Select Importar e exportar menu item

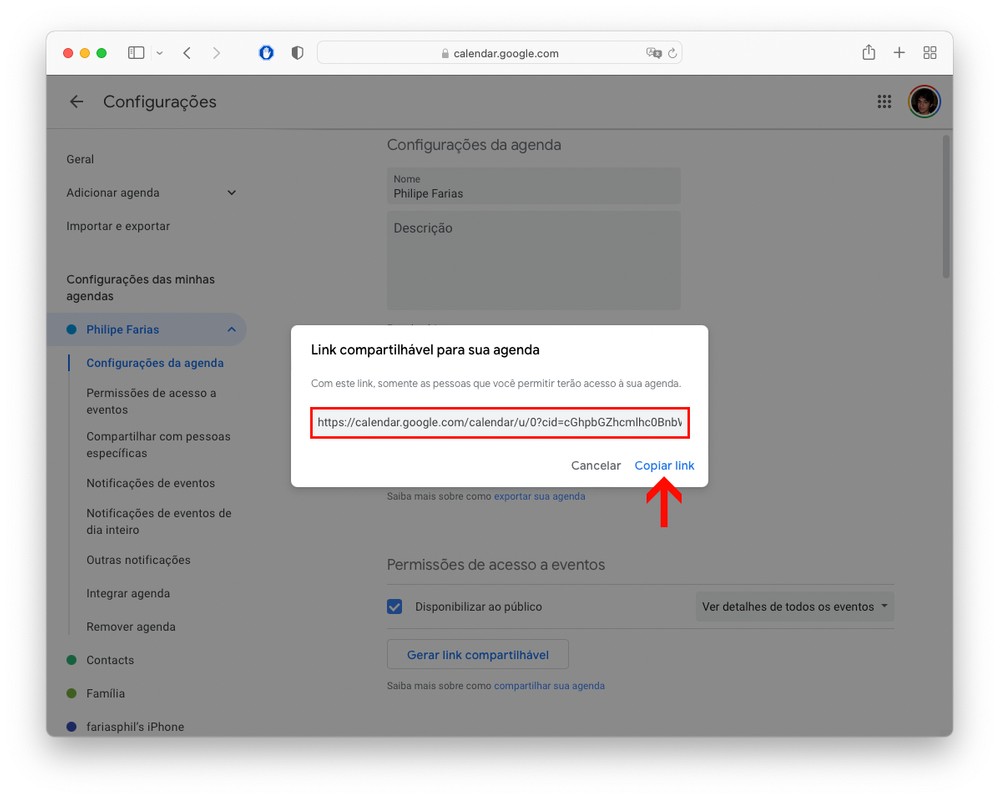coord(118,226)
